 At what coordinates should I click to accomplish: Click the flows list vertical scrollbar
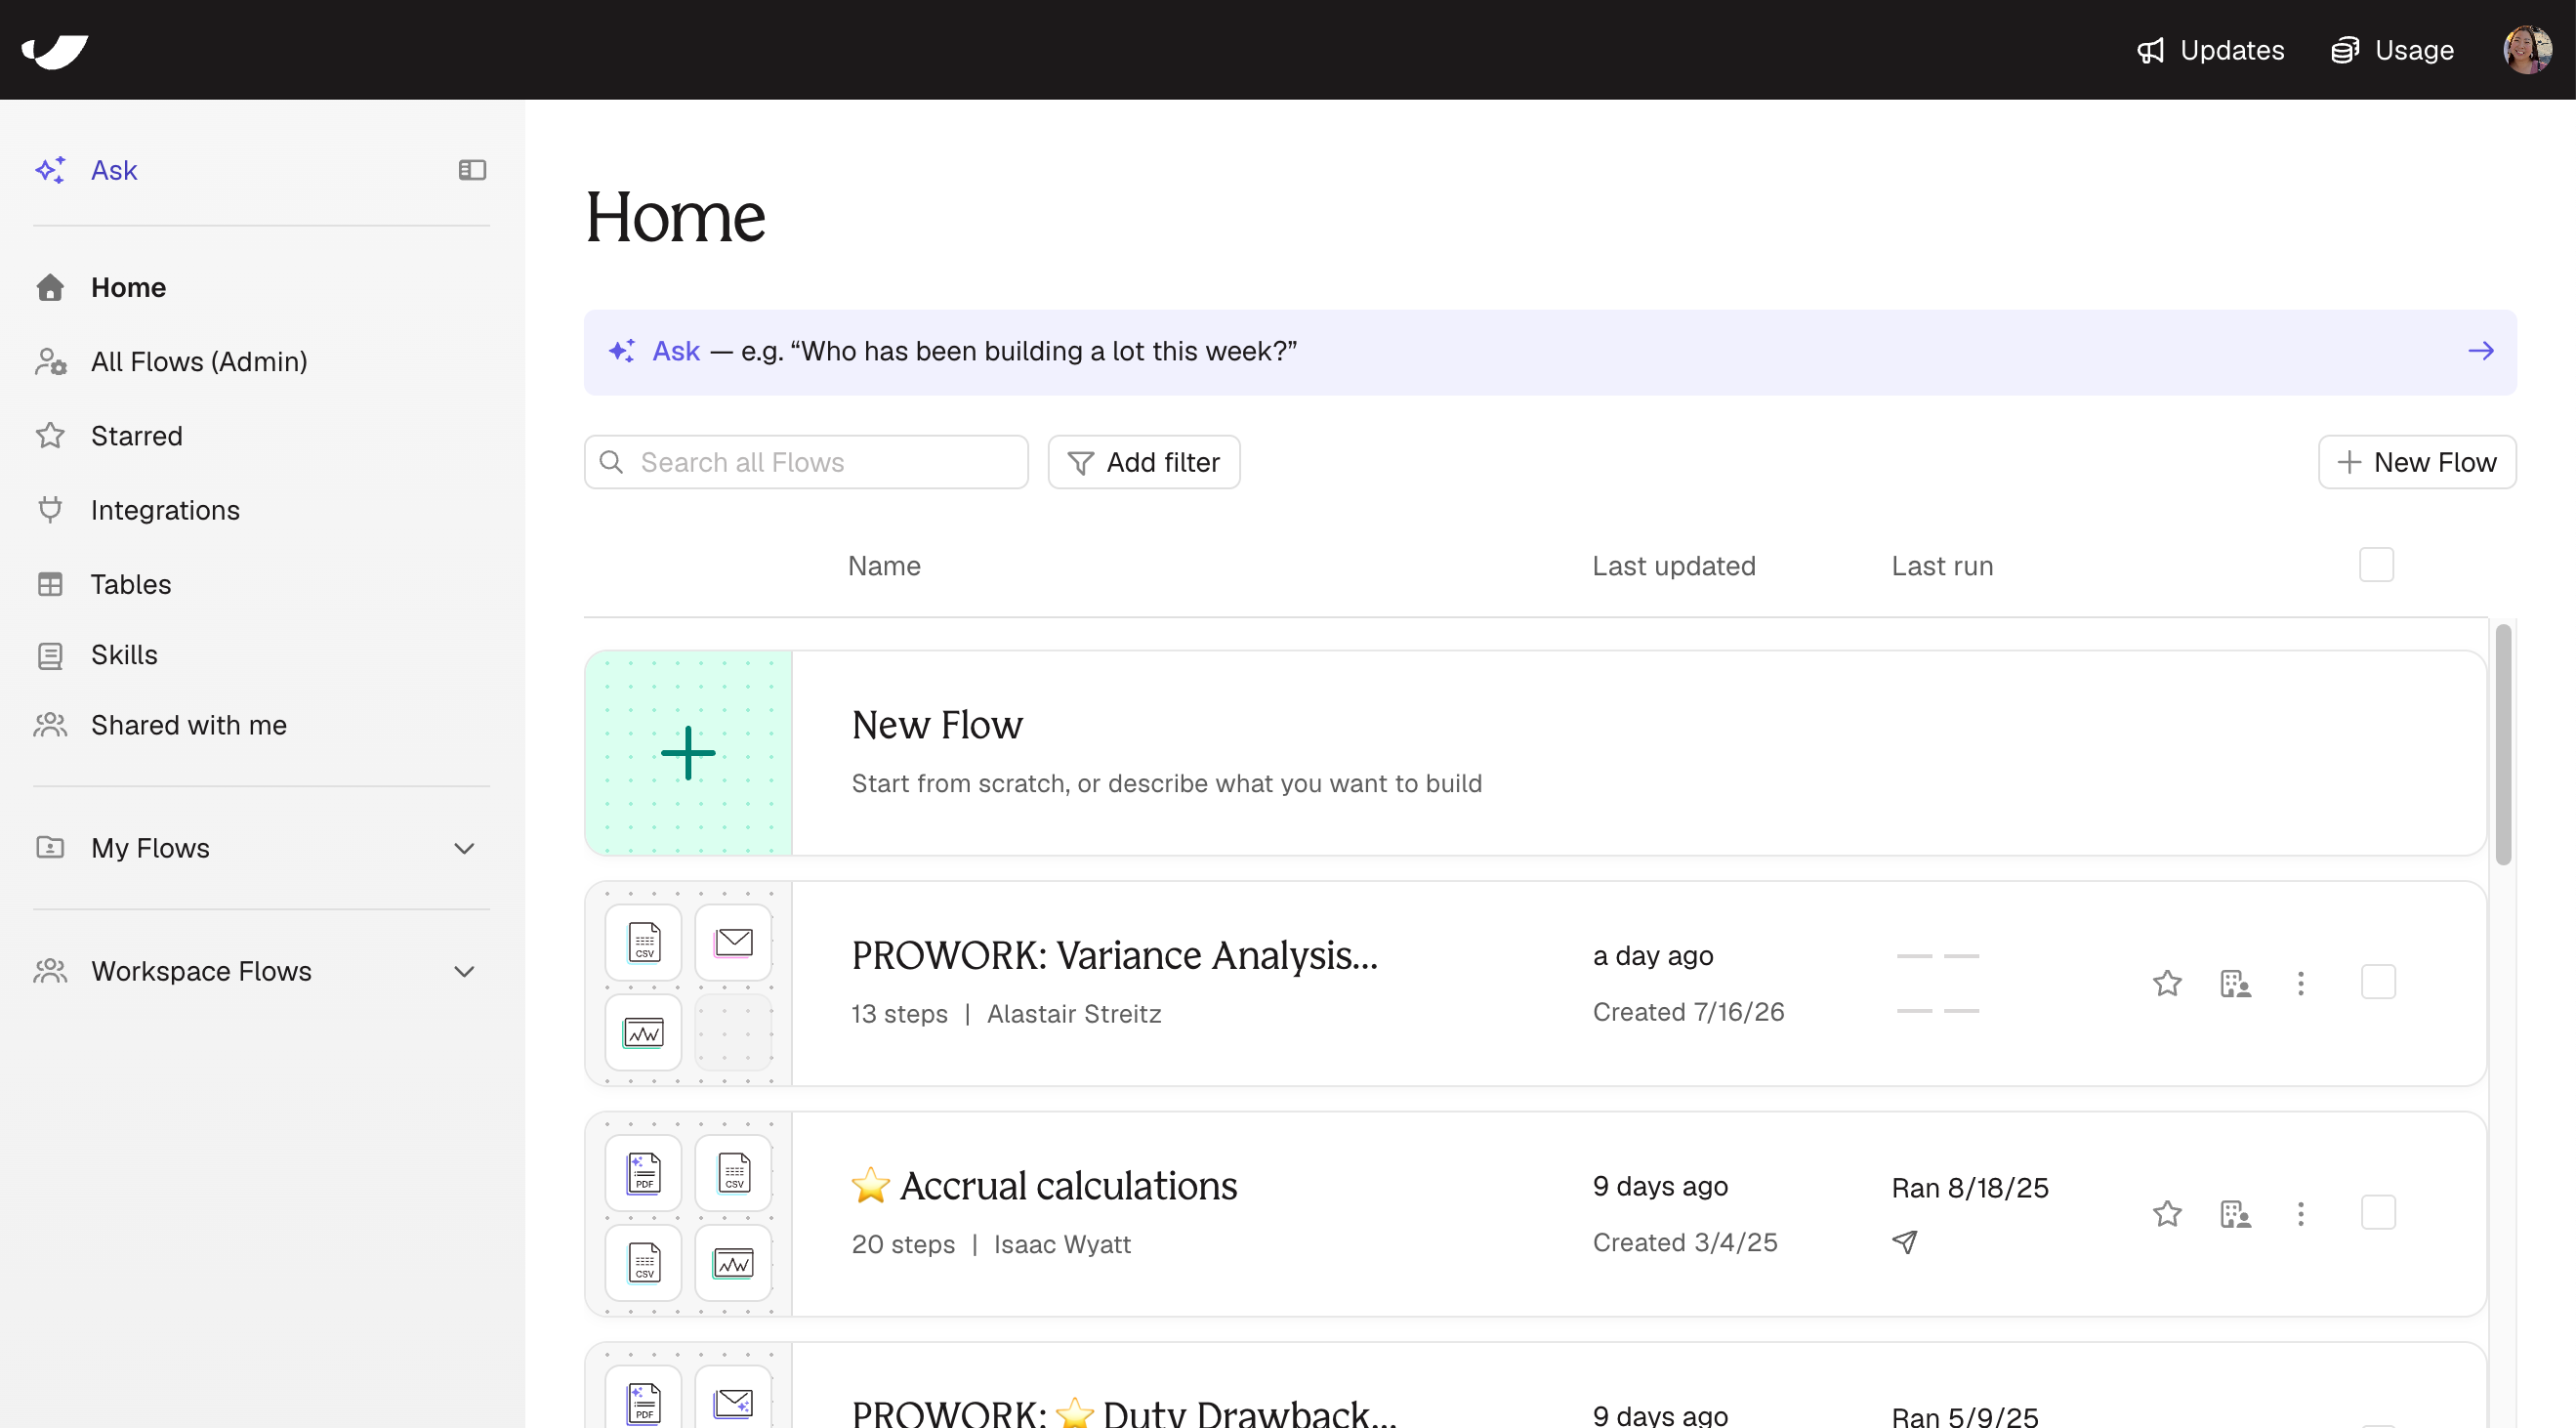tap(2503, 744)
